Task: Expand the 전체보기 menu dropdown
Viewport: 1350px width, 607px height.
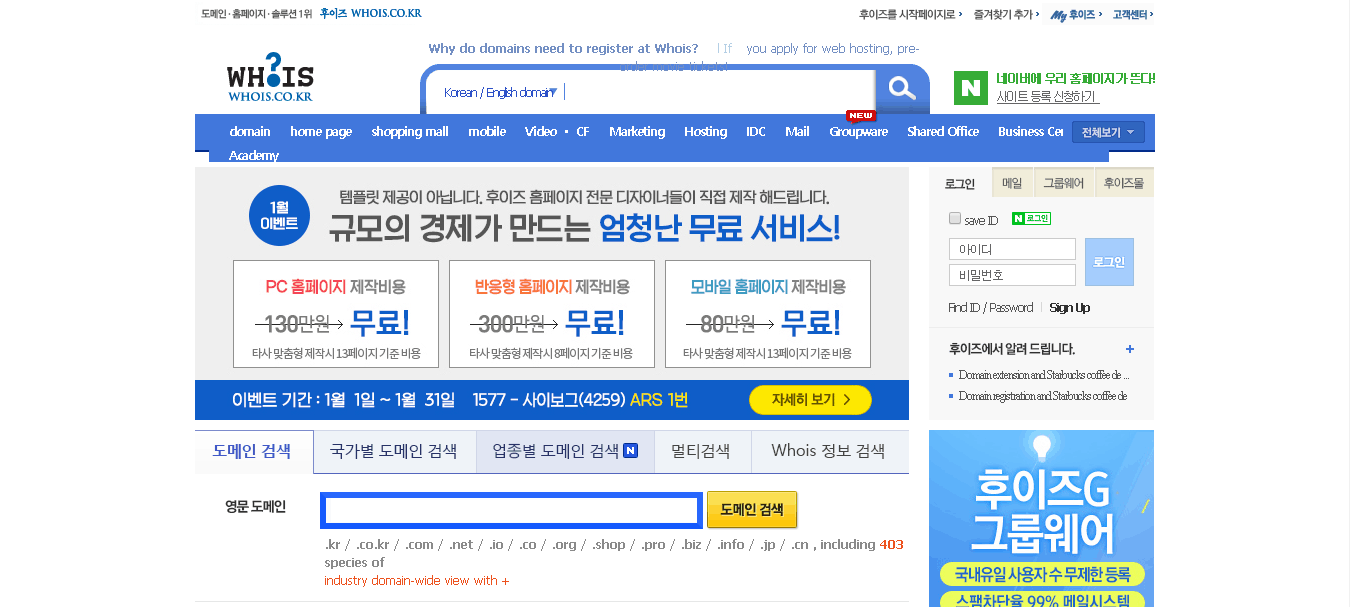Action: tap(1108, 132)
